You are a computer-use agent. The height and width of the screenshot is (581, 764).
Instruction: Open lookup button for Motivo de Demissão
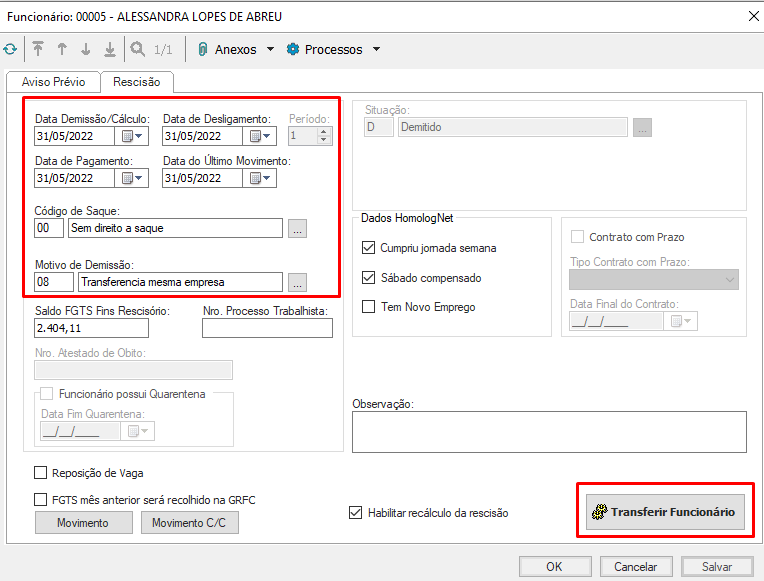pos(297,282)
